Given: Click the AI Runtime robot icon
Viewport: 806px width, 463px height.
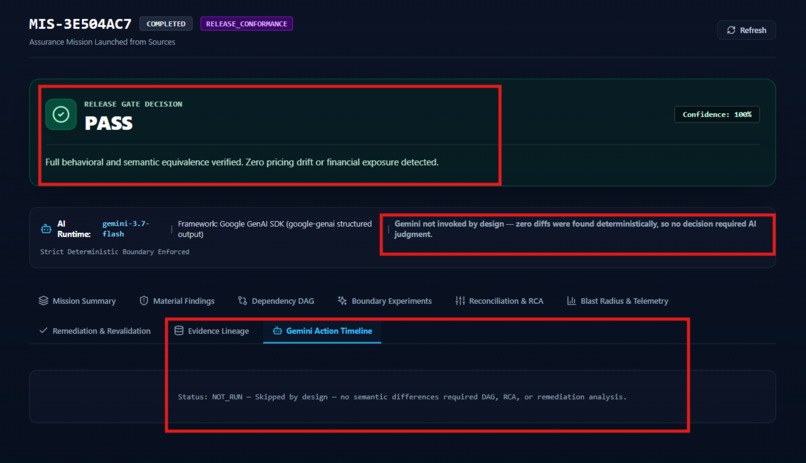Looking at the screenshot, I should click(x=46, y=229).
